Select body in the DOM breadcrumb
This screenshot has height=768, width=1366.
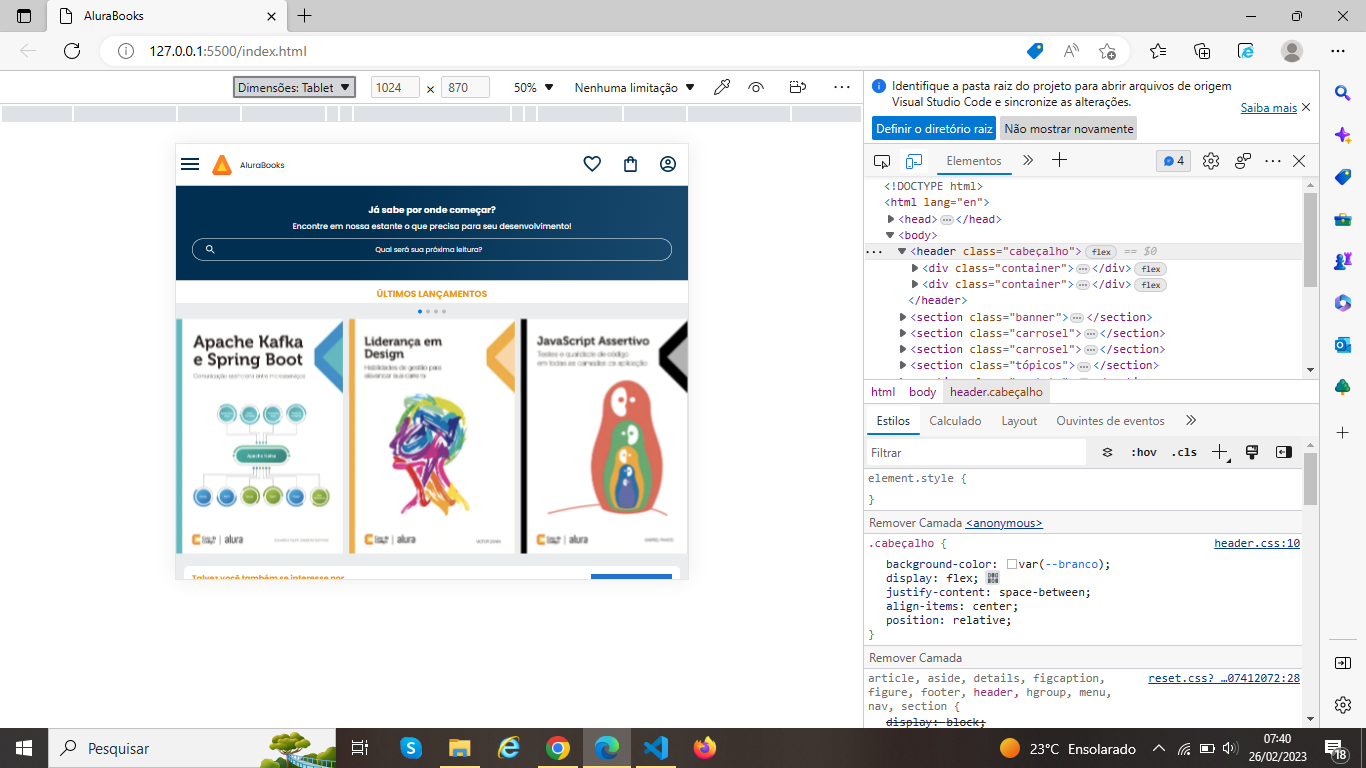922,392
